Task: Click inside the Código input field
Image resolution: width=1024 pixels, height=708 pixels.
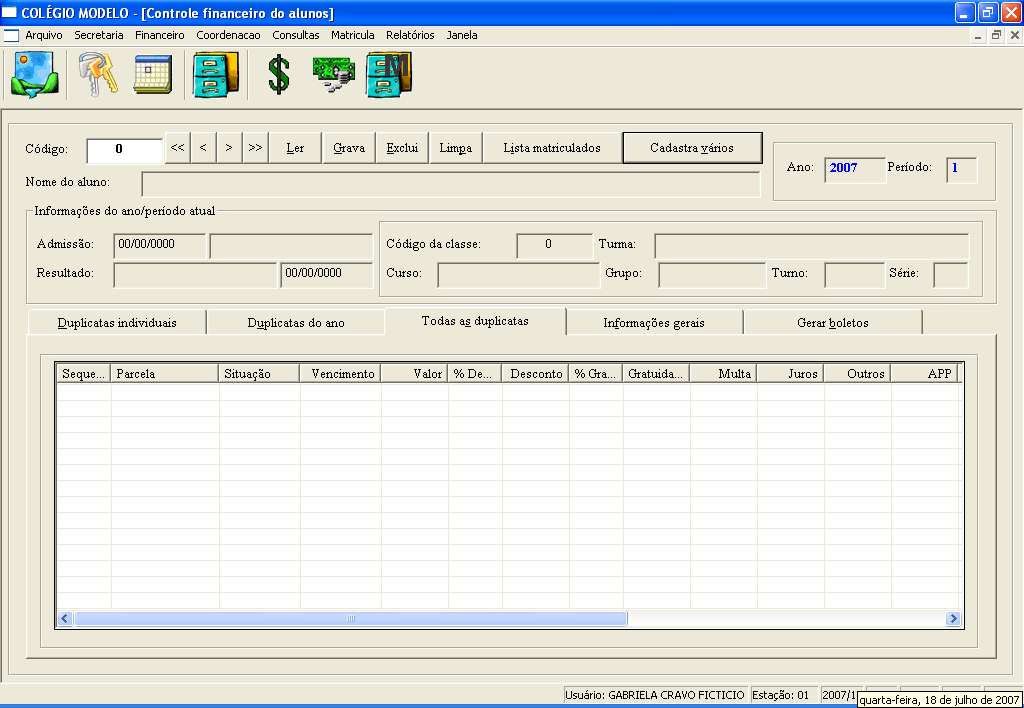Action: click(124, 150)
